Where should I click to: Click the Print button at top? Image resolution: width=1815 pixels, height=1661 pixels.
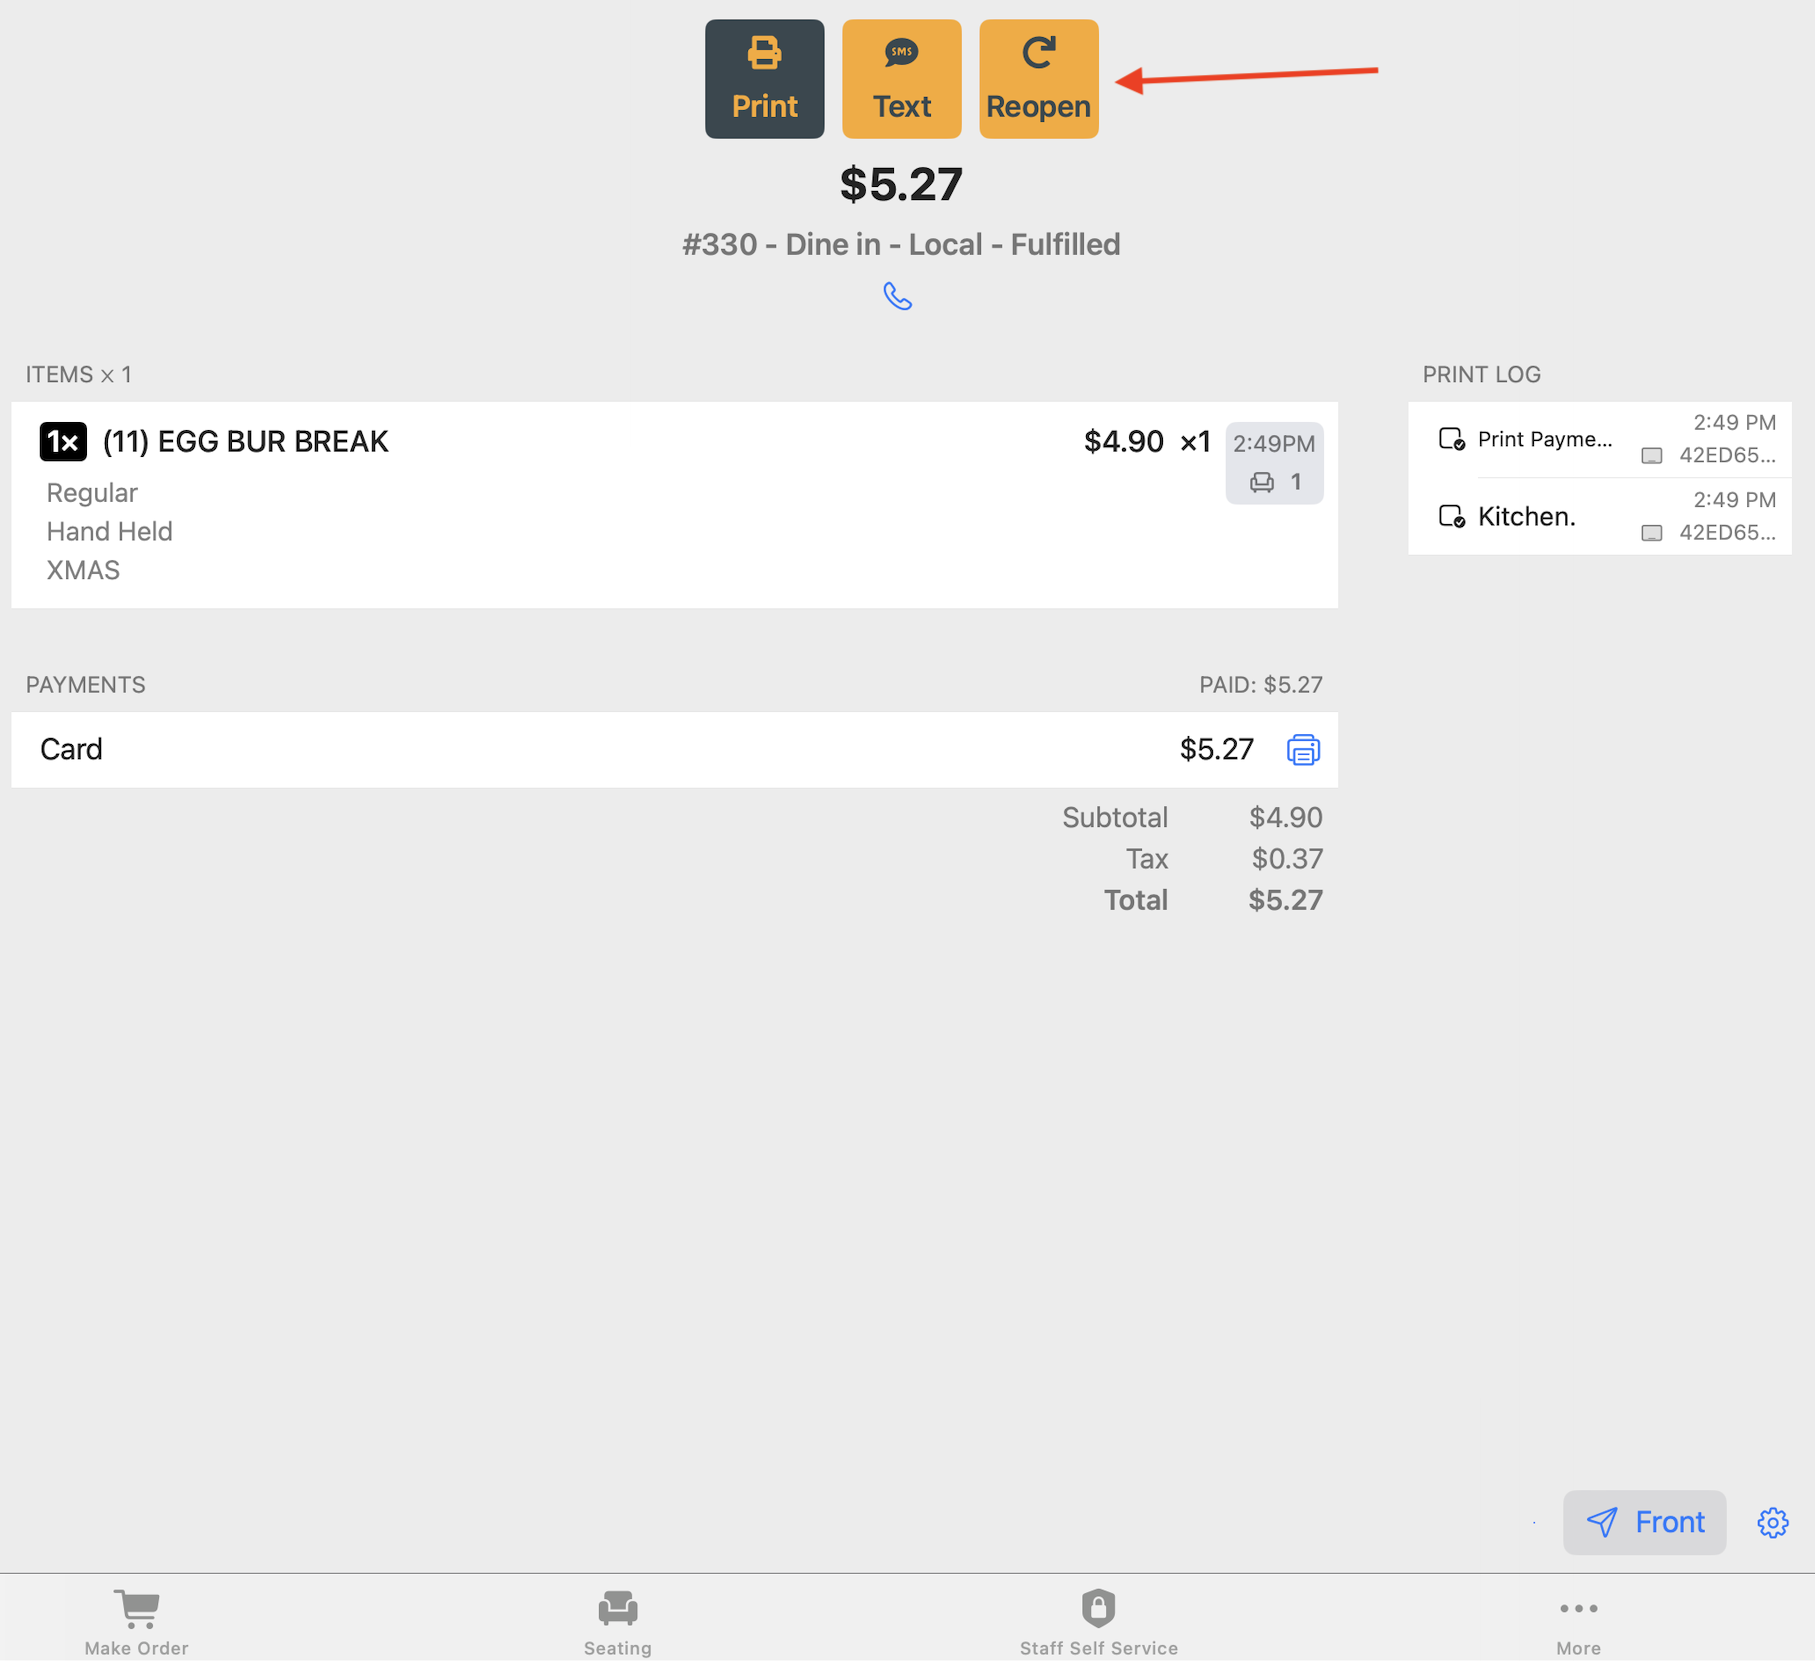point(764,79)
